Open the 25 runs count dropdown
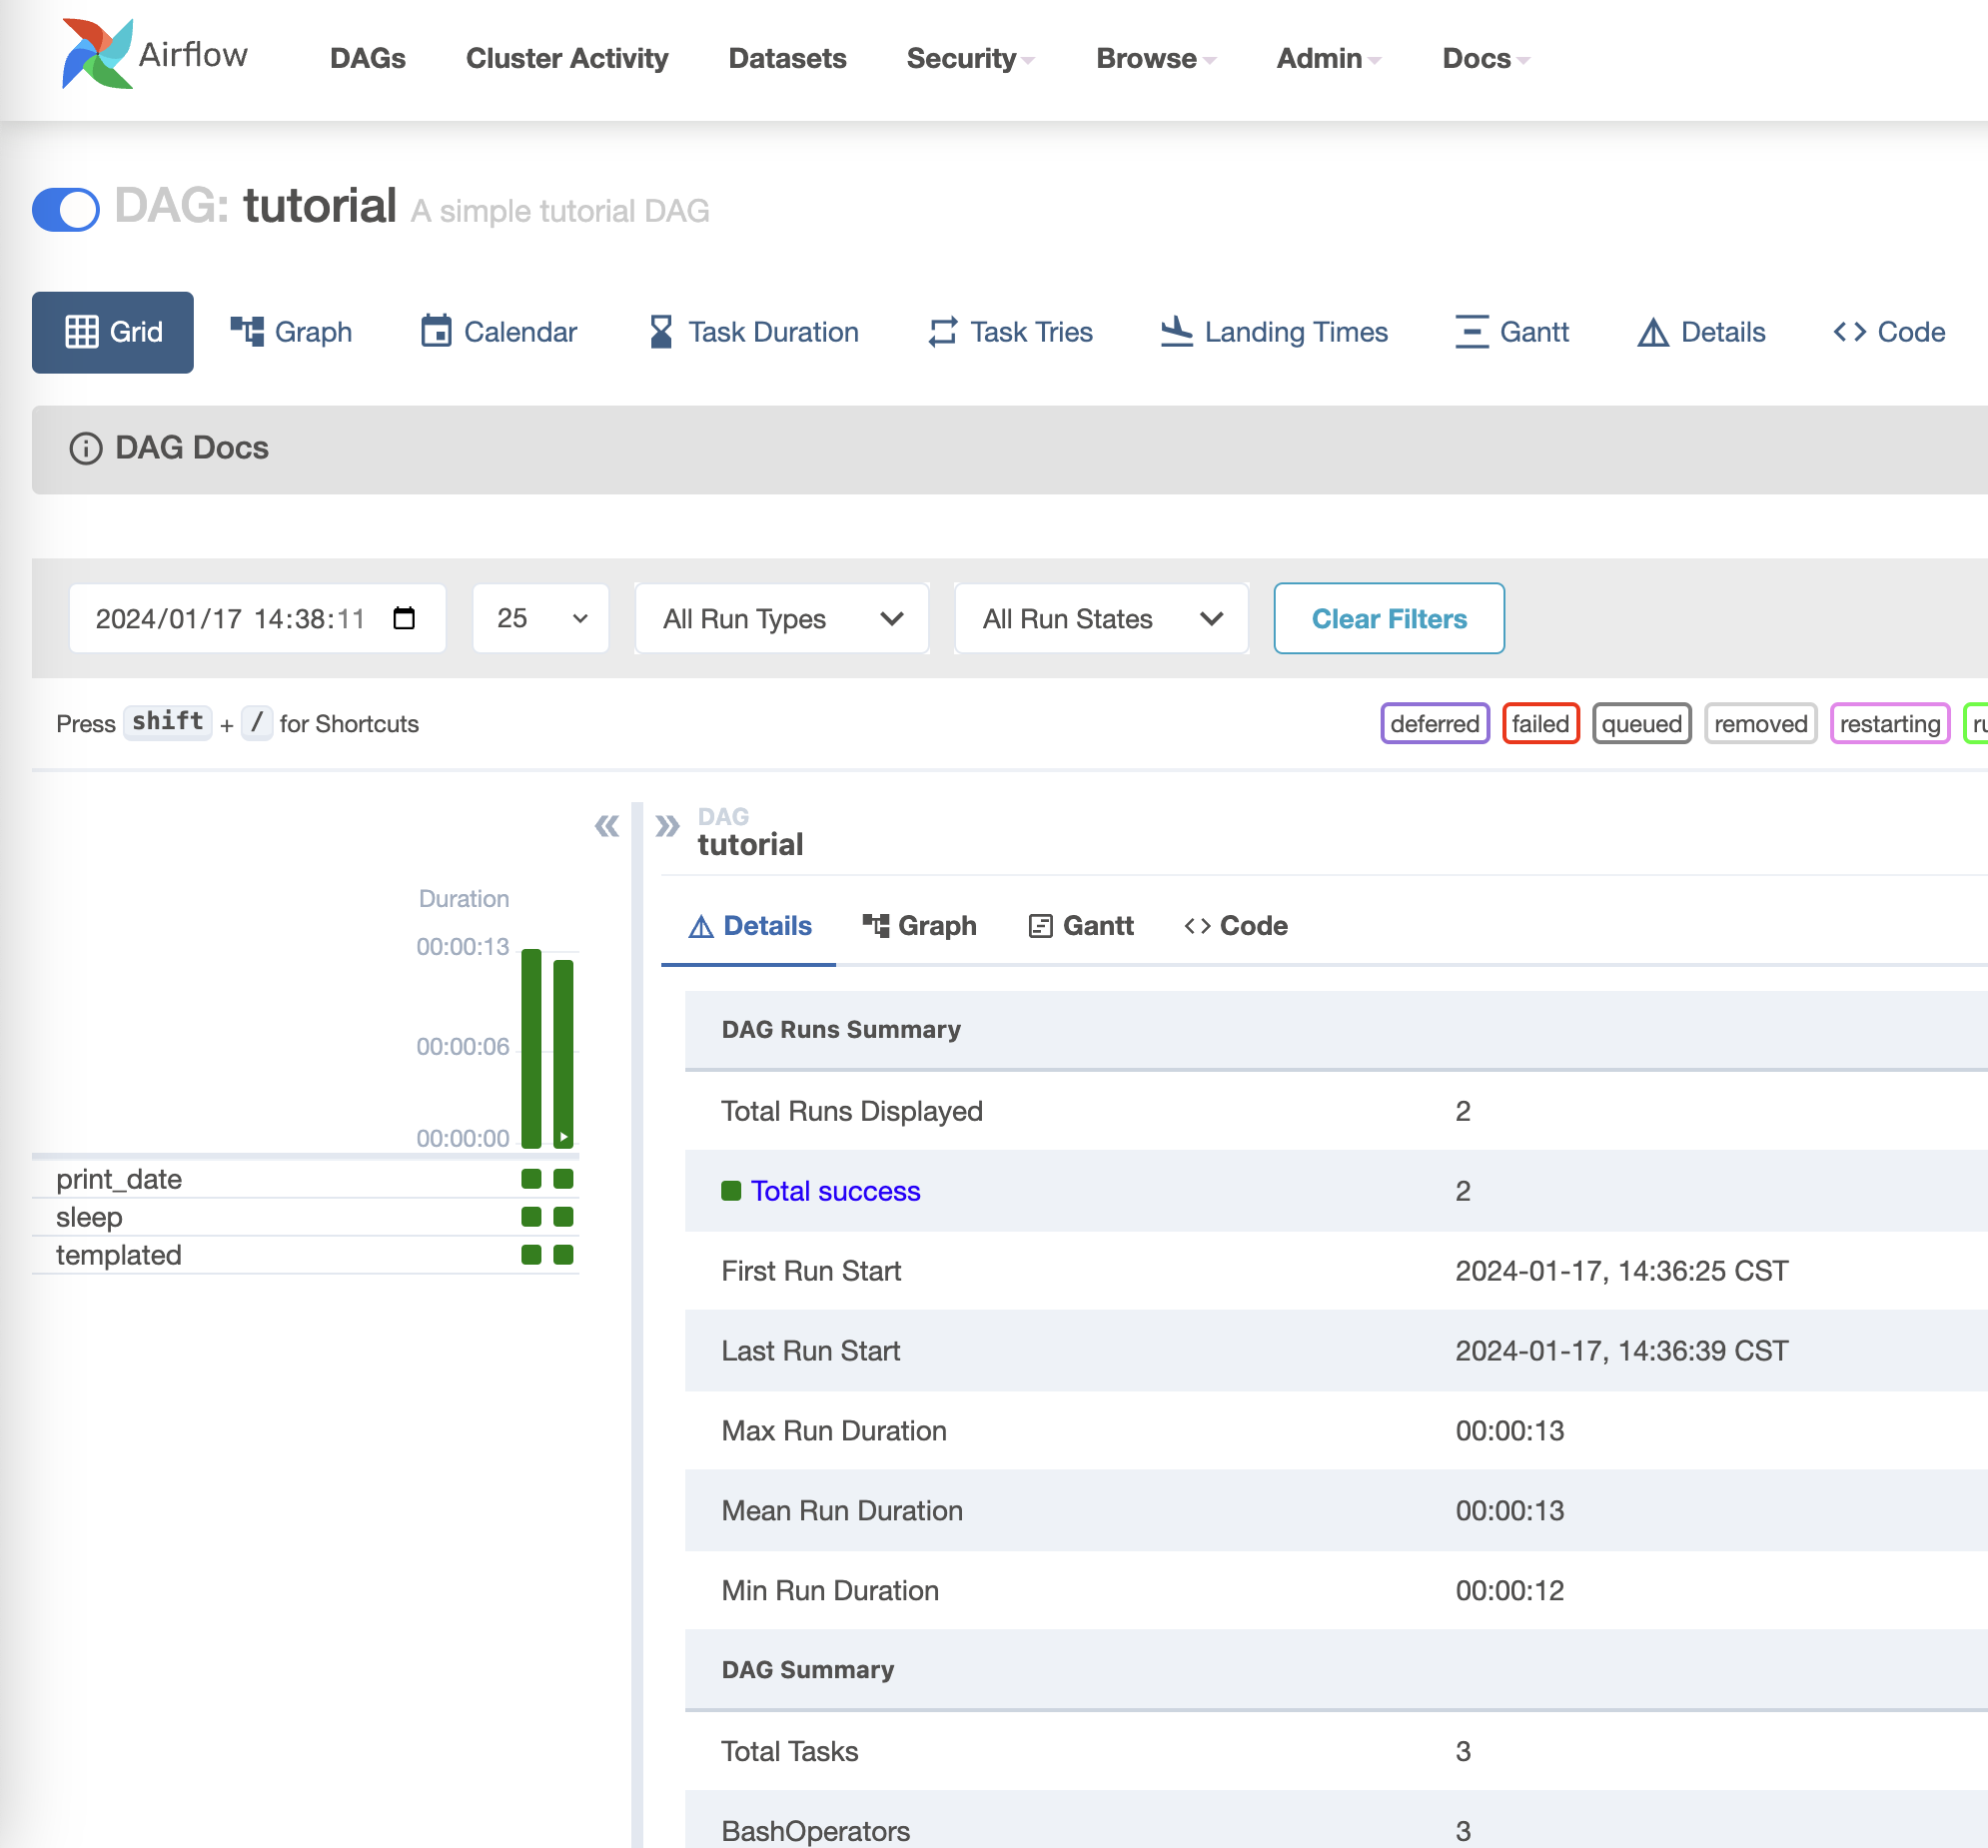Screen dimensions: 1988x1848 [540, 618]
